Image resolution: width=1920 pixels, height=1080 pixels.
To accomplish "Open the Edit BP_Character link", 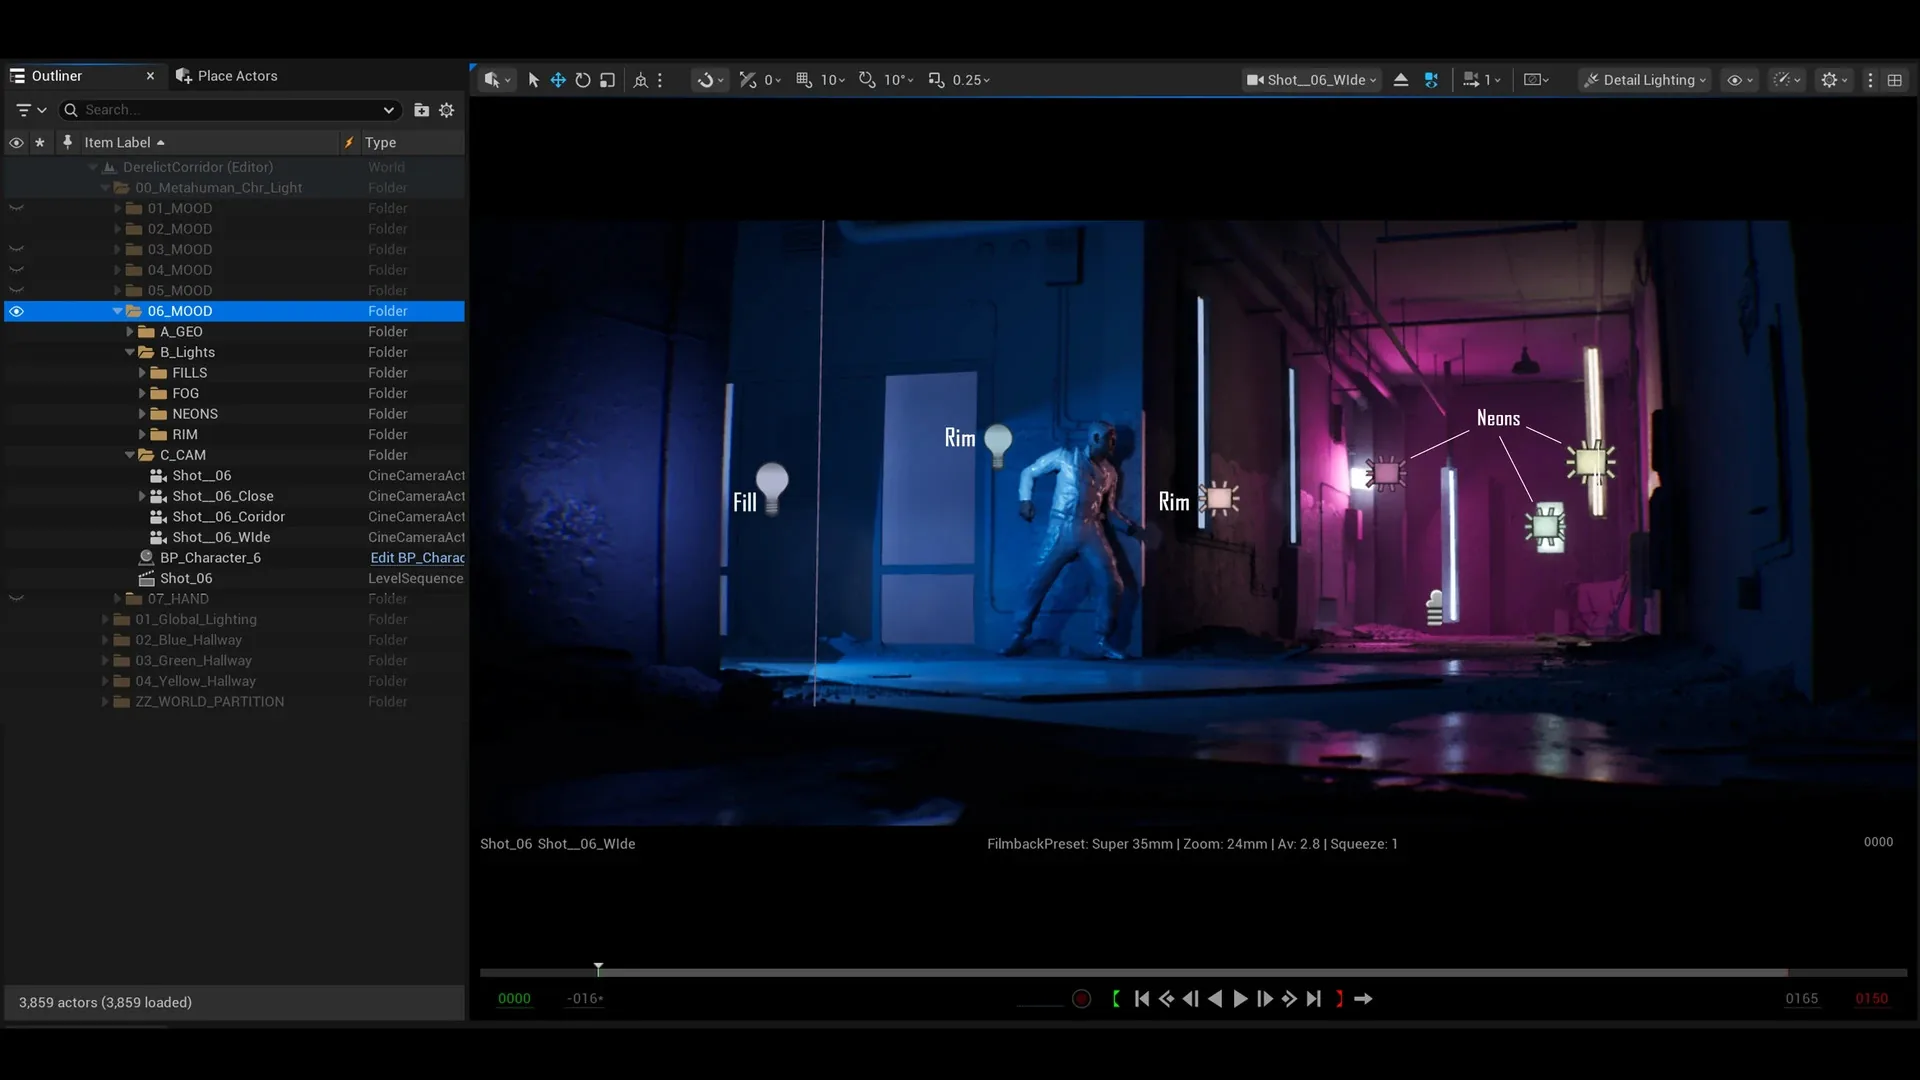I will (417, 558).
